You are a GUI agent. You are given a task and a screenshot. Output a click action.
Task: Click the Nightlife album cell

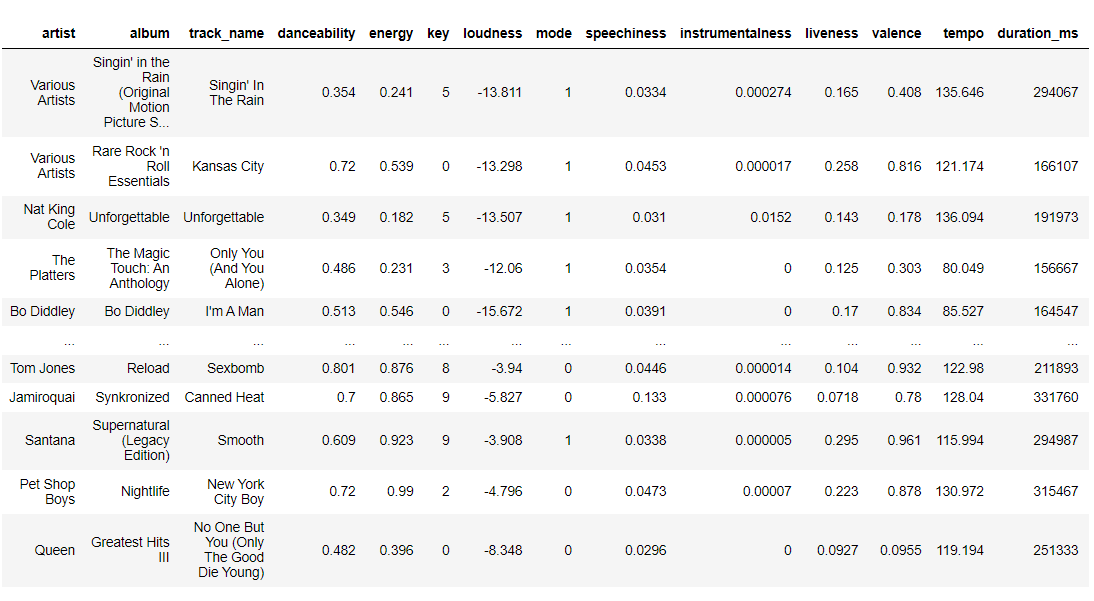coord(145,491)
